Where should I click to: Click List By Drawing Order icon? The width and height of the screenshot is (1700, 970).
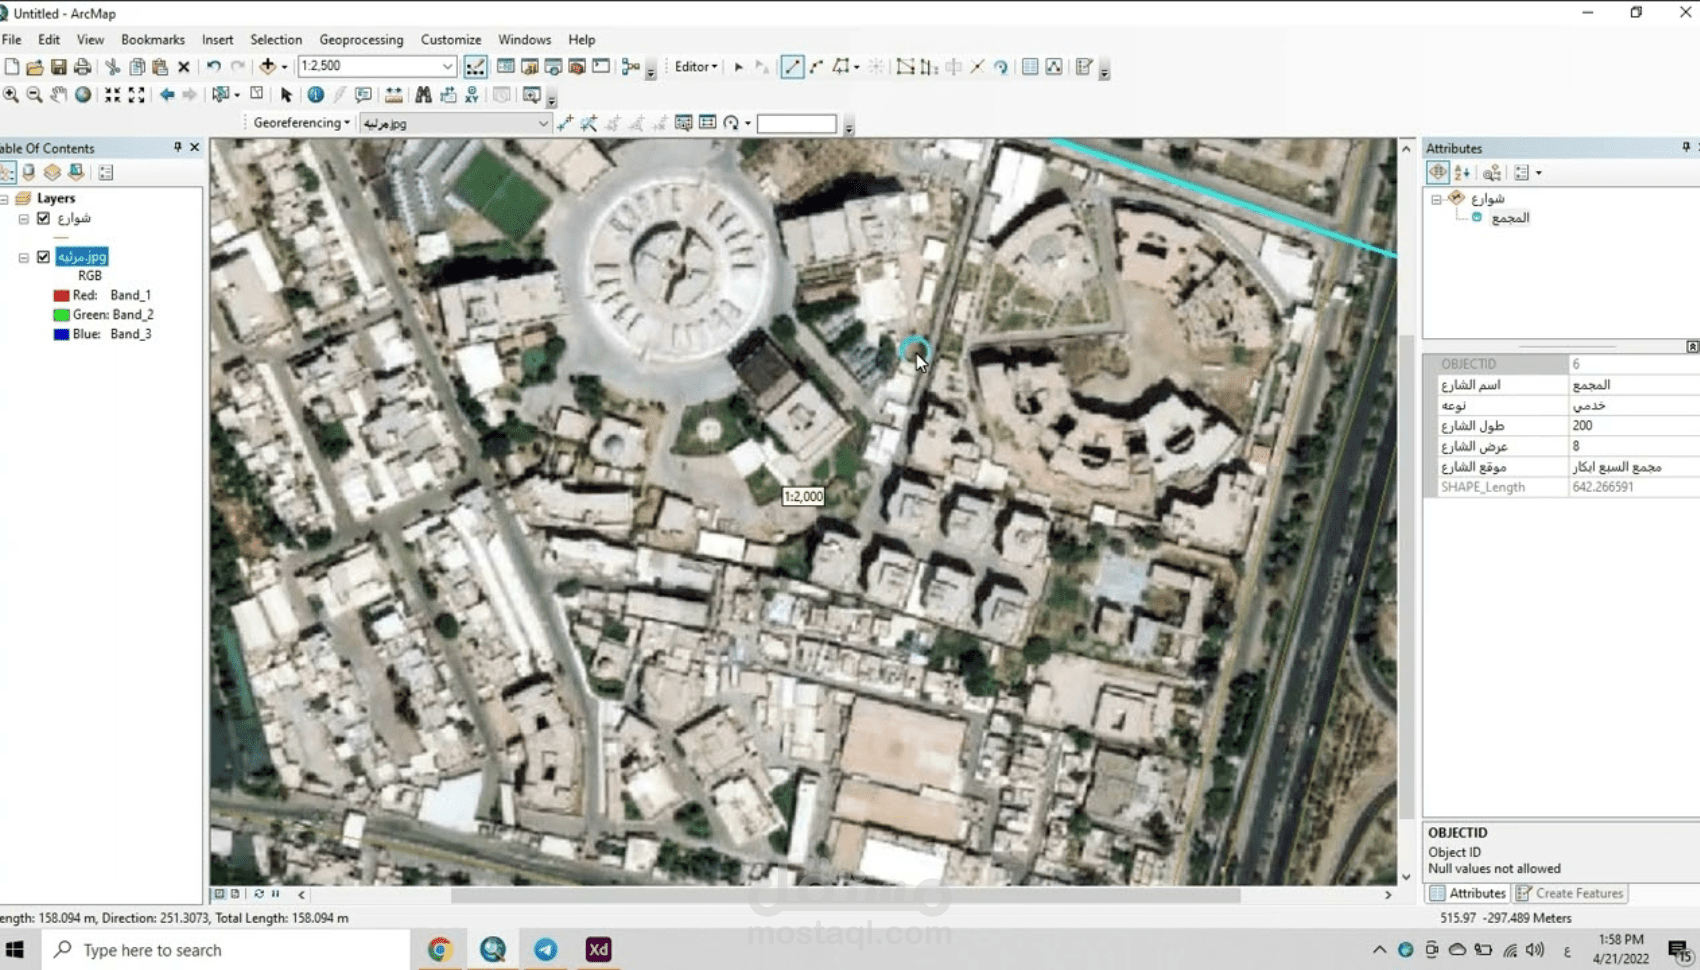click(x=8, y=172)
